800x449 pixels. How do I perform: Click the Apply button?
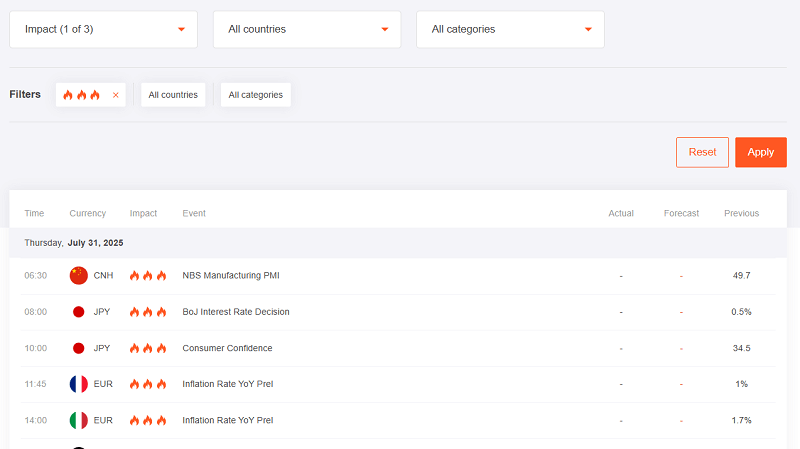[x=761, y=152]
